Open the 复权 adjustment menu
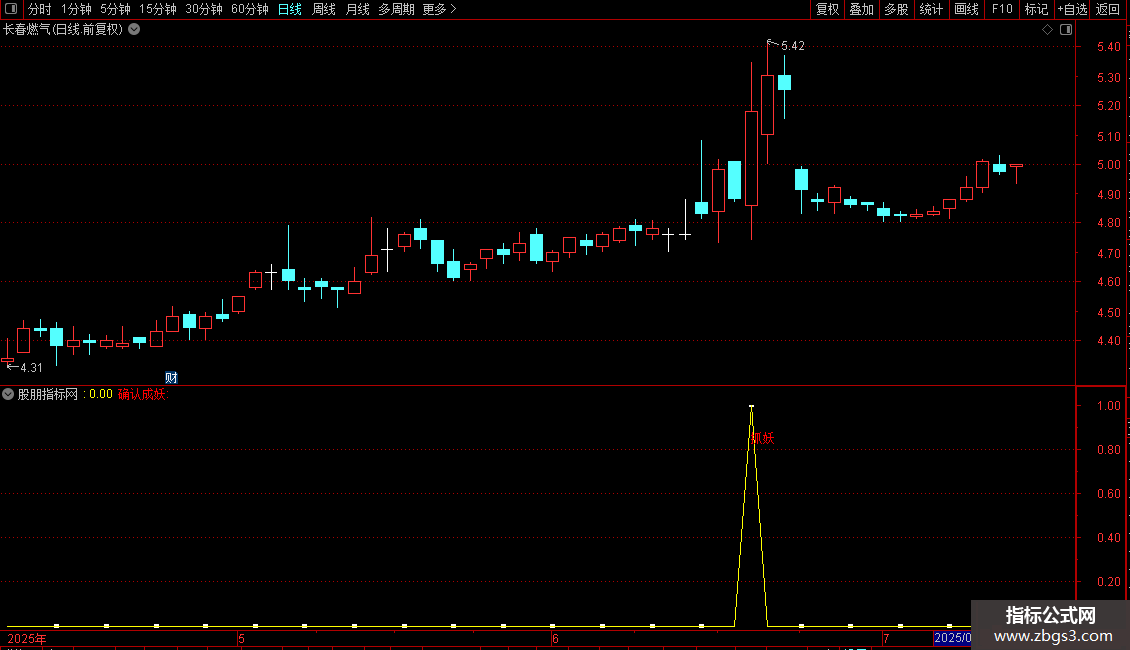 827,9
